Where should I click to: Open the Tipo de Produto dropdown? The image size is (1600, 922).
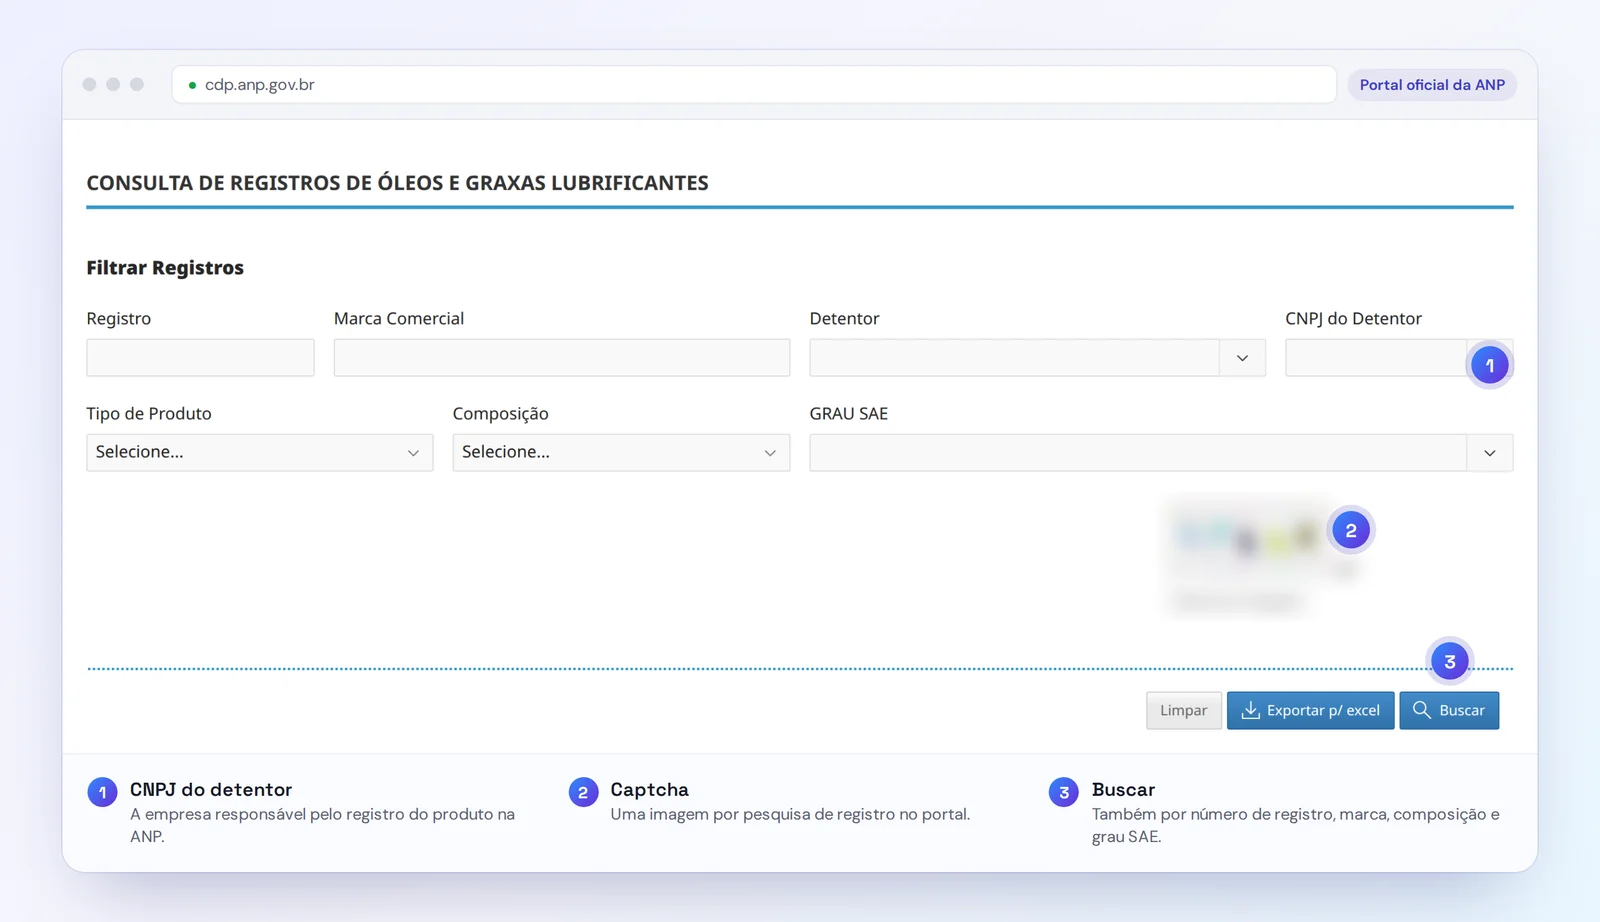click(260, 452)
